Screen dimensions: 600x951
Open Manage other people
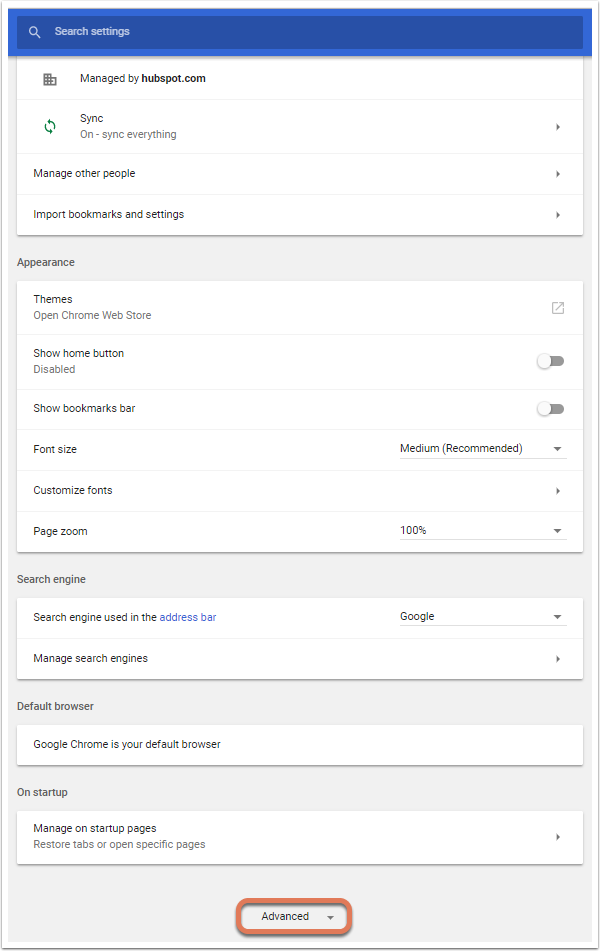pos(300,173)
